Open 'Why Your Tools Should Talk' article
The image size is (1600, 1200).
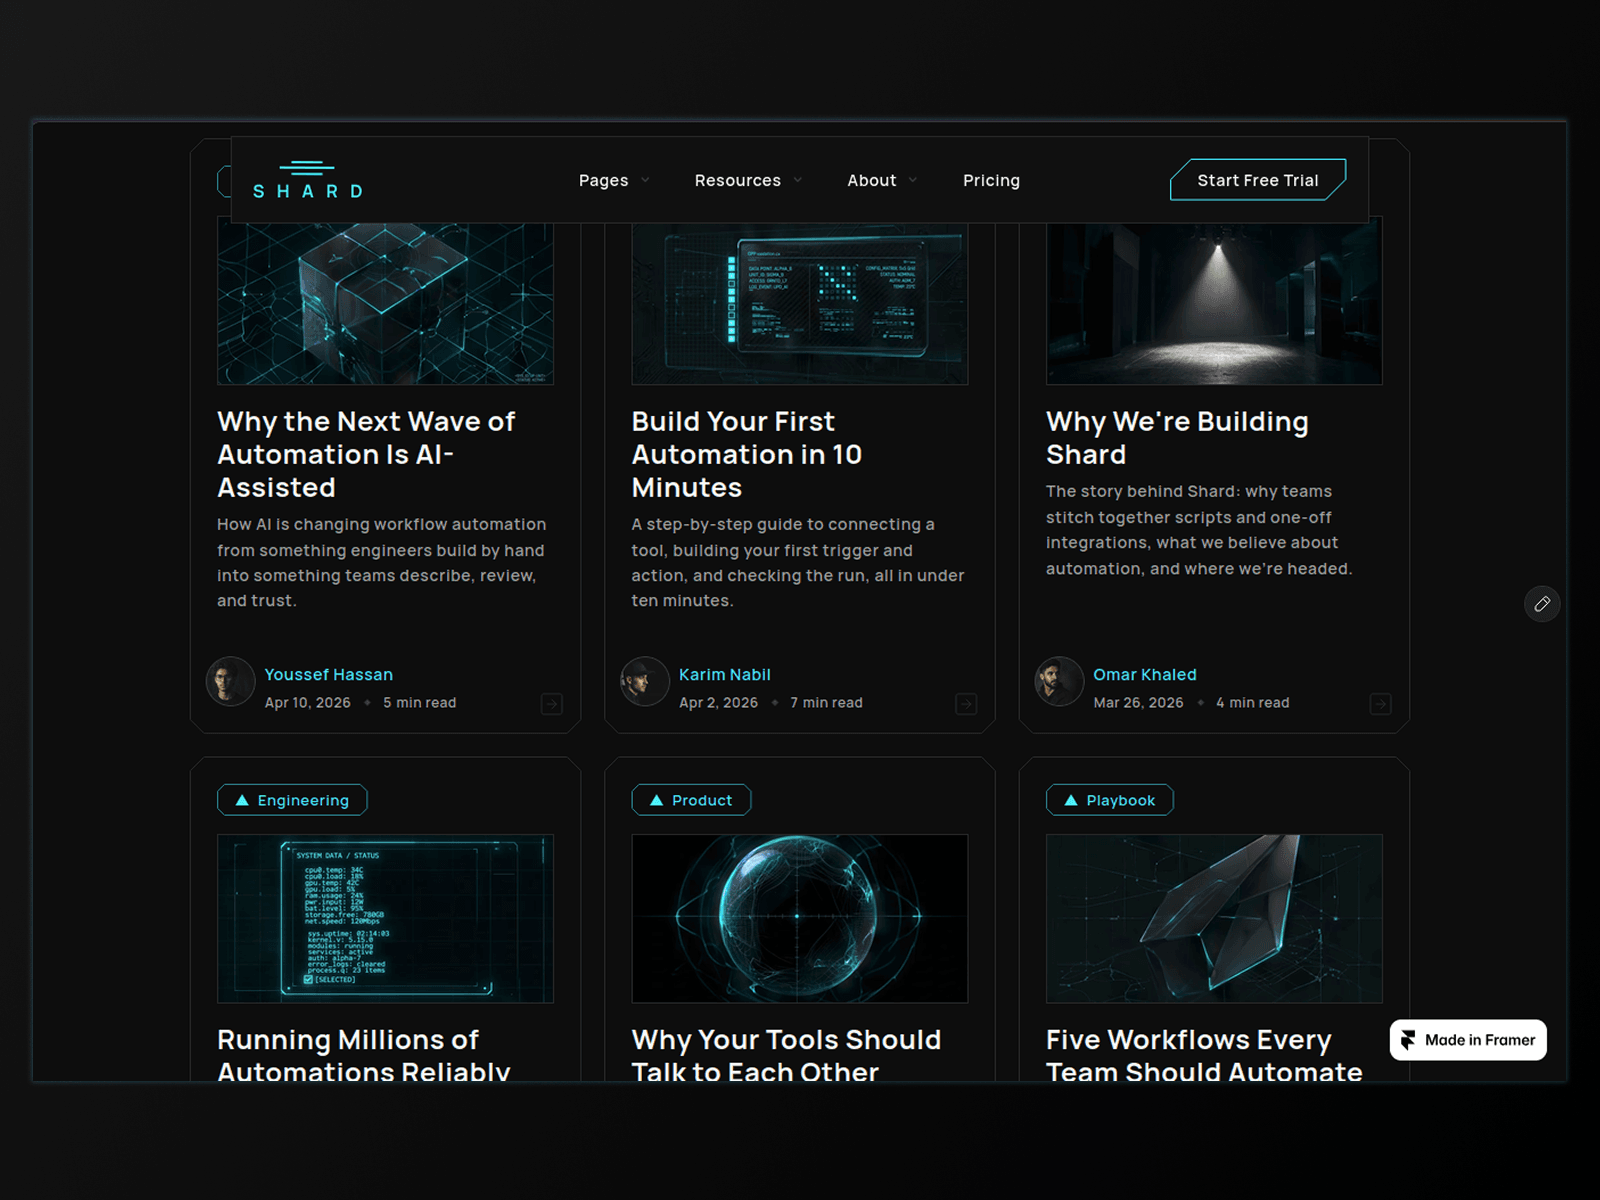786,1054
